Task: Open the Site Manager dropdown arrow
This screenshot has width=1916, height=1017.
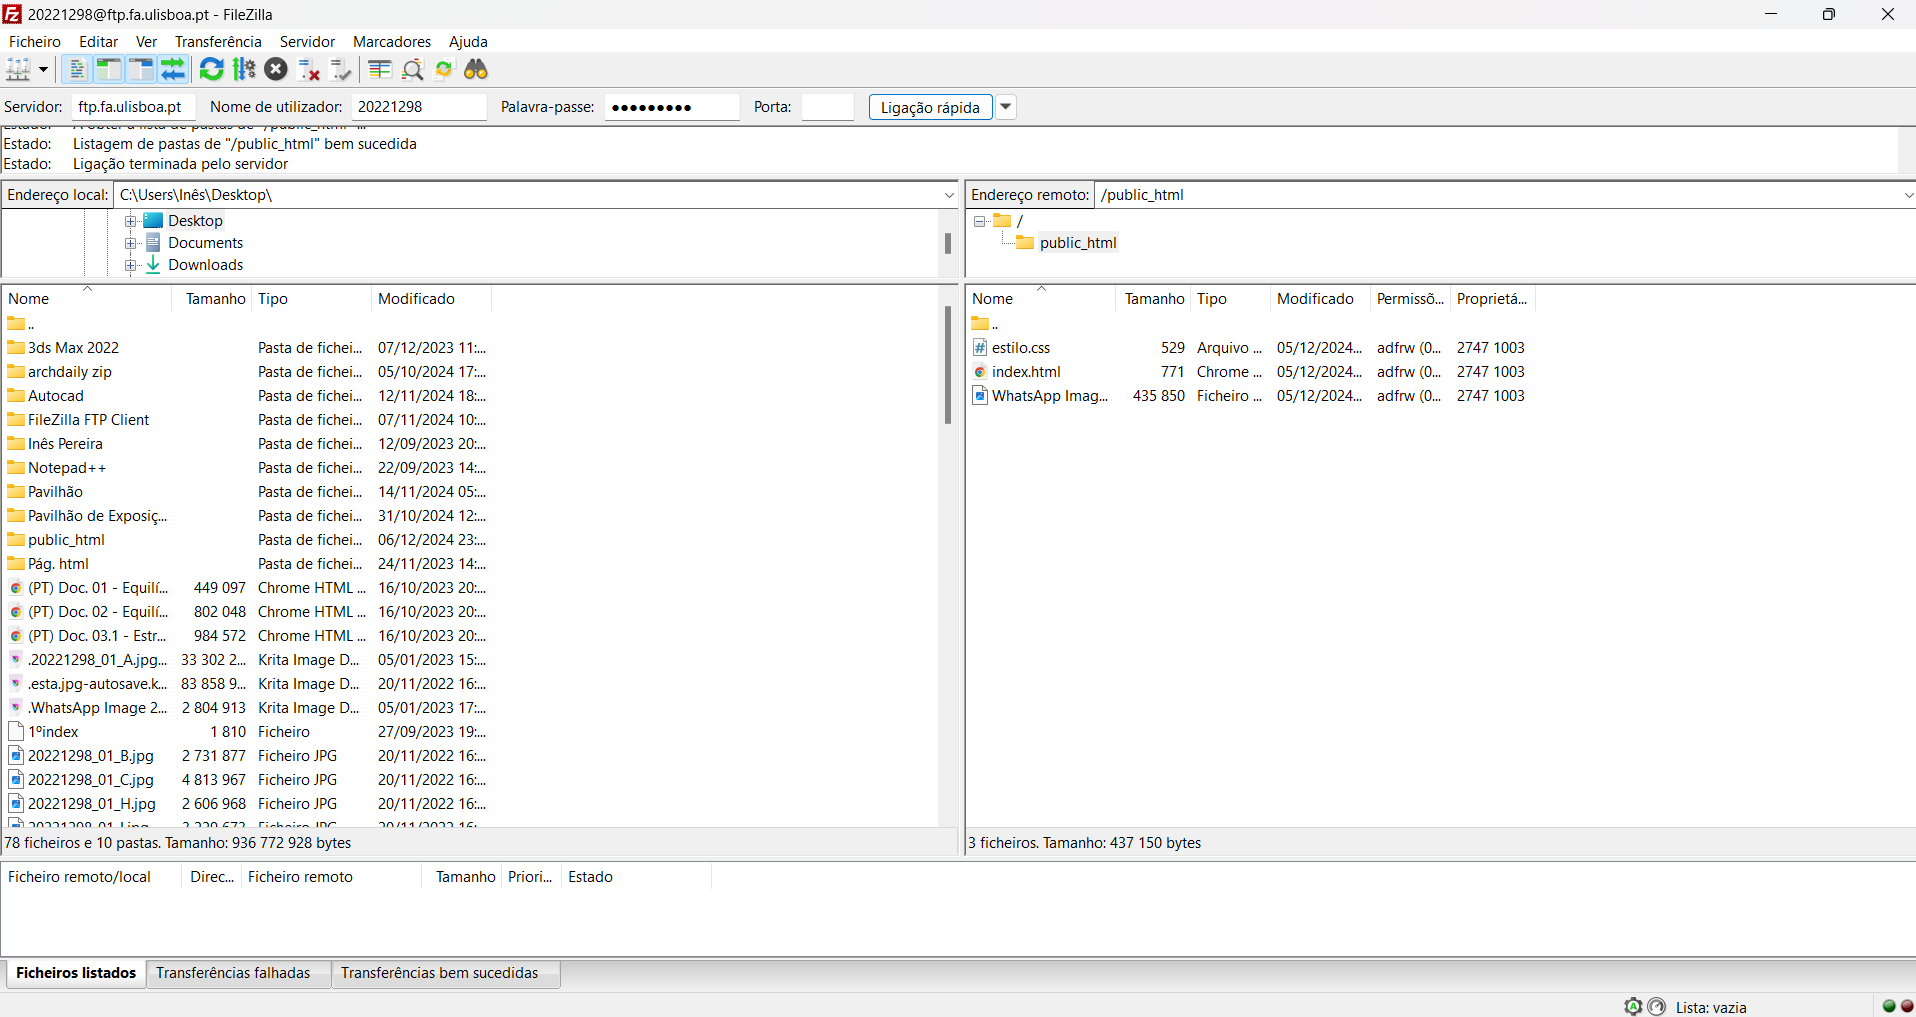Action: tap(43, 69)
